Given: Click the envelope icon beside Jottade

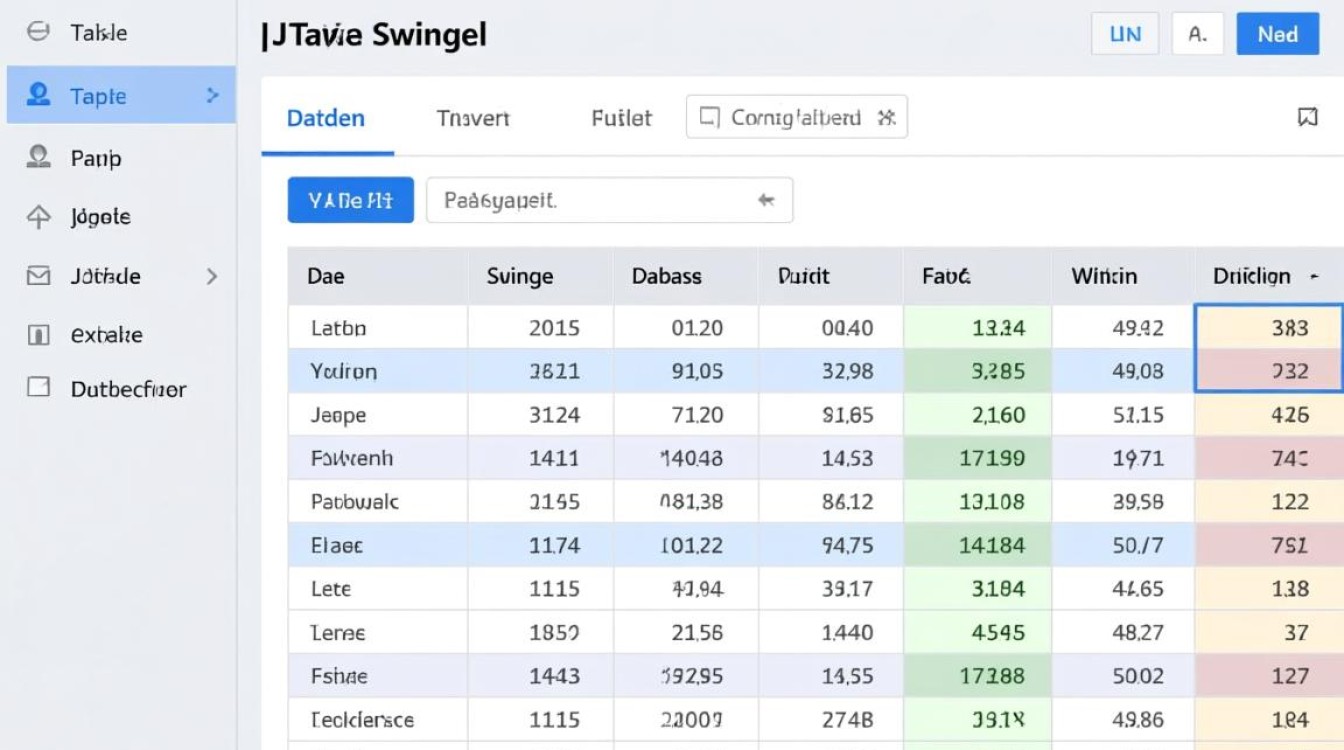Looking at the screenshot, I should coord(39,276).
